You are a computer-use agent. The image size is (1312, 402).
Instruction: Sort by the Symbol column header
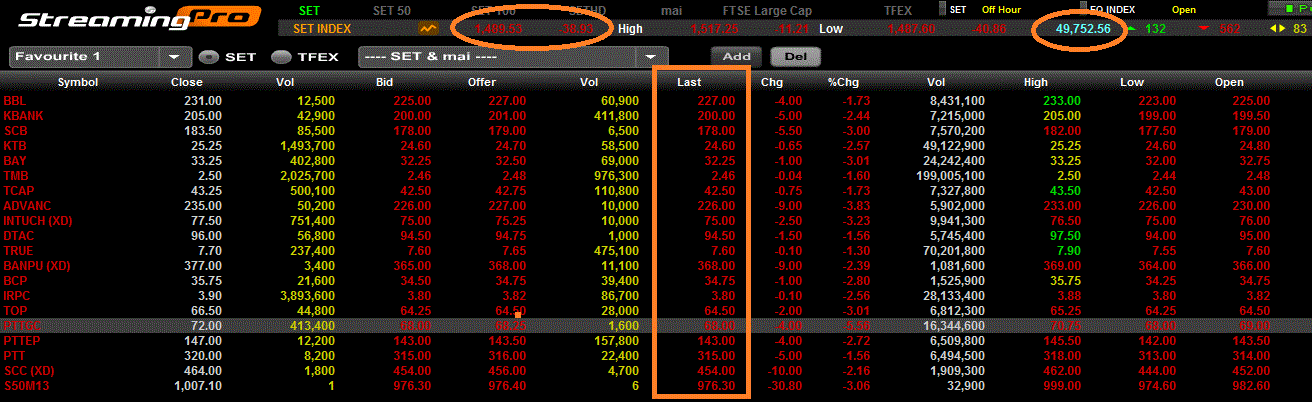77,83
